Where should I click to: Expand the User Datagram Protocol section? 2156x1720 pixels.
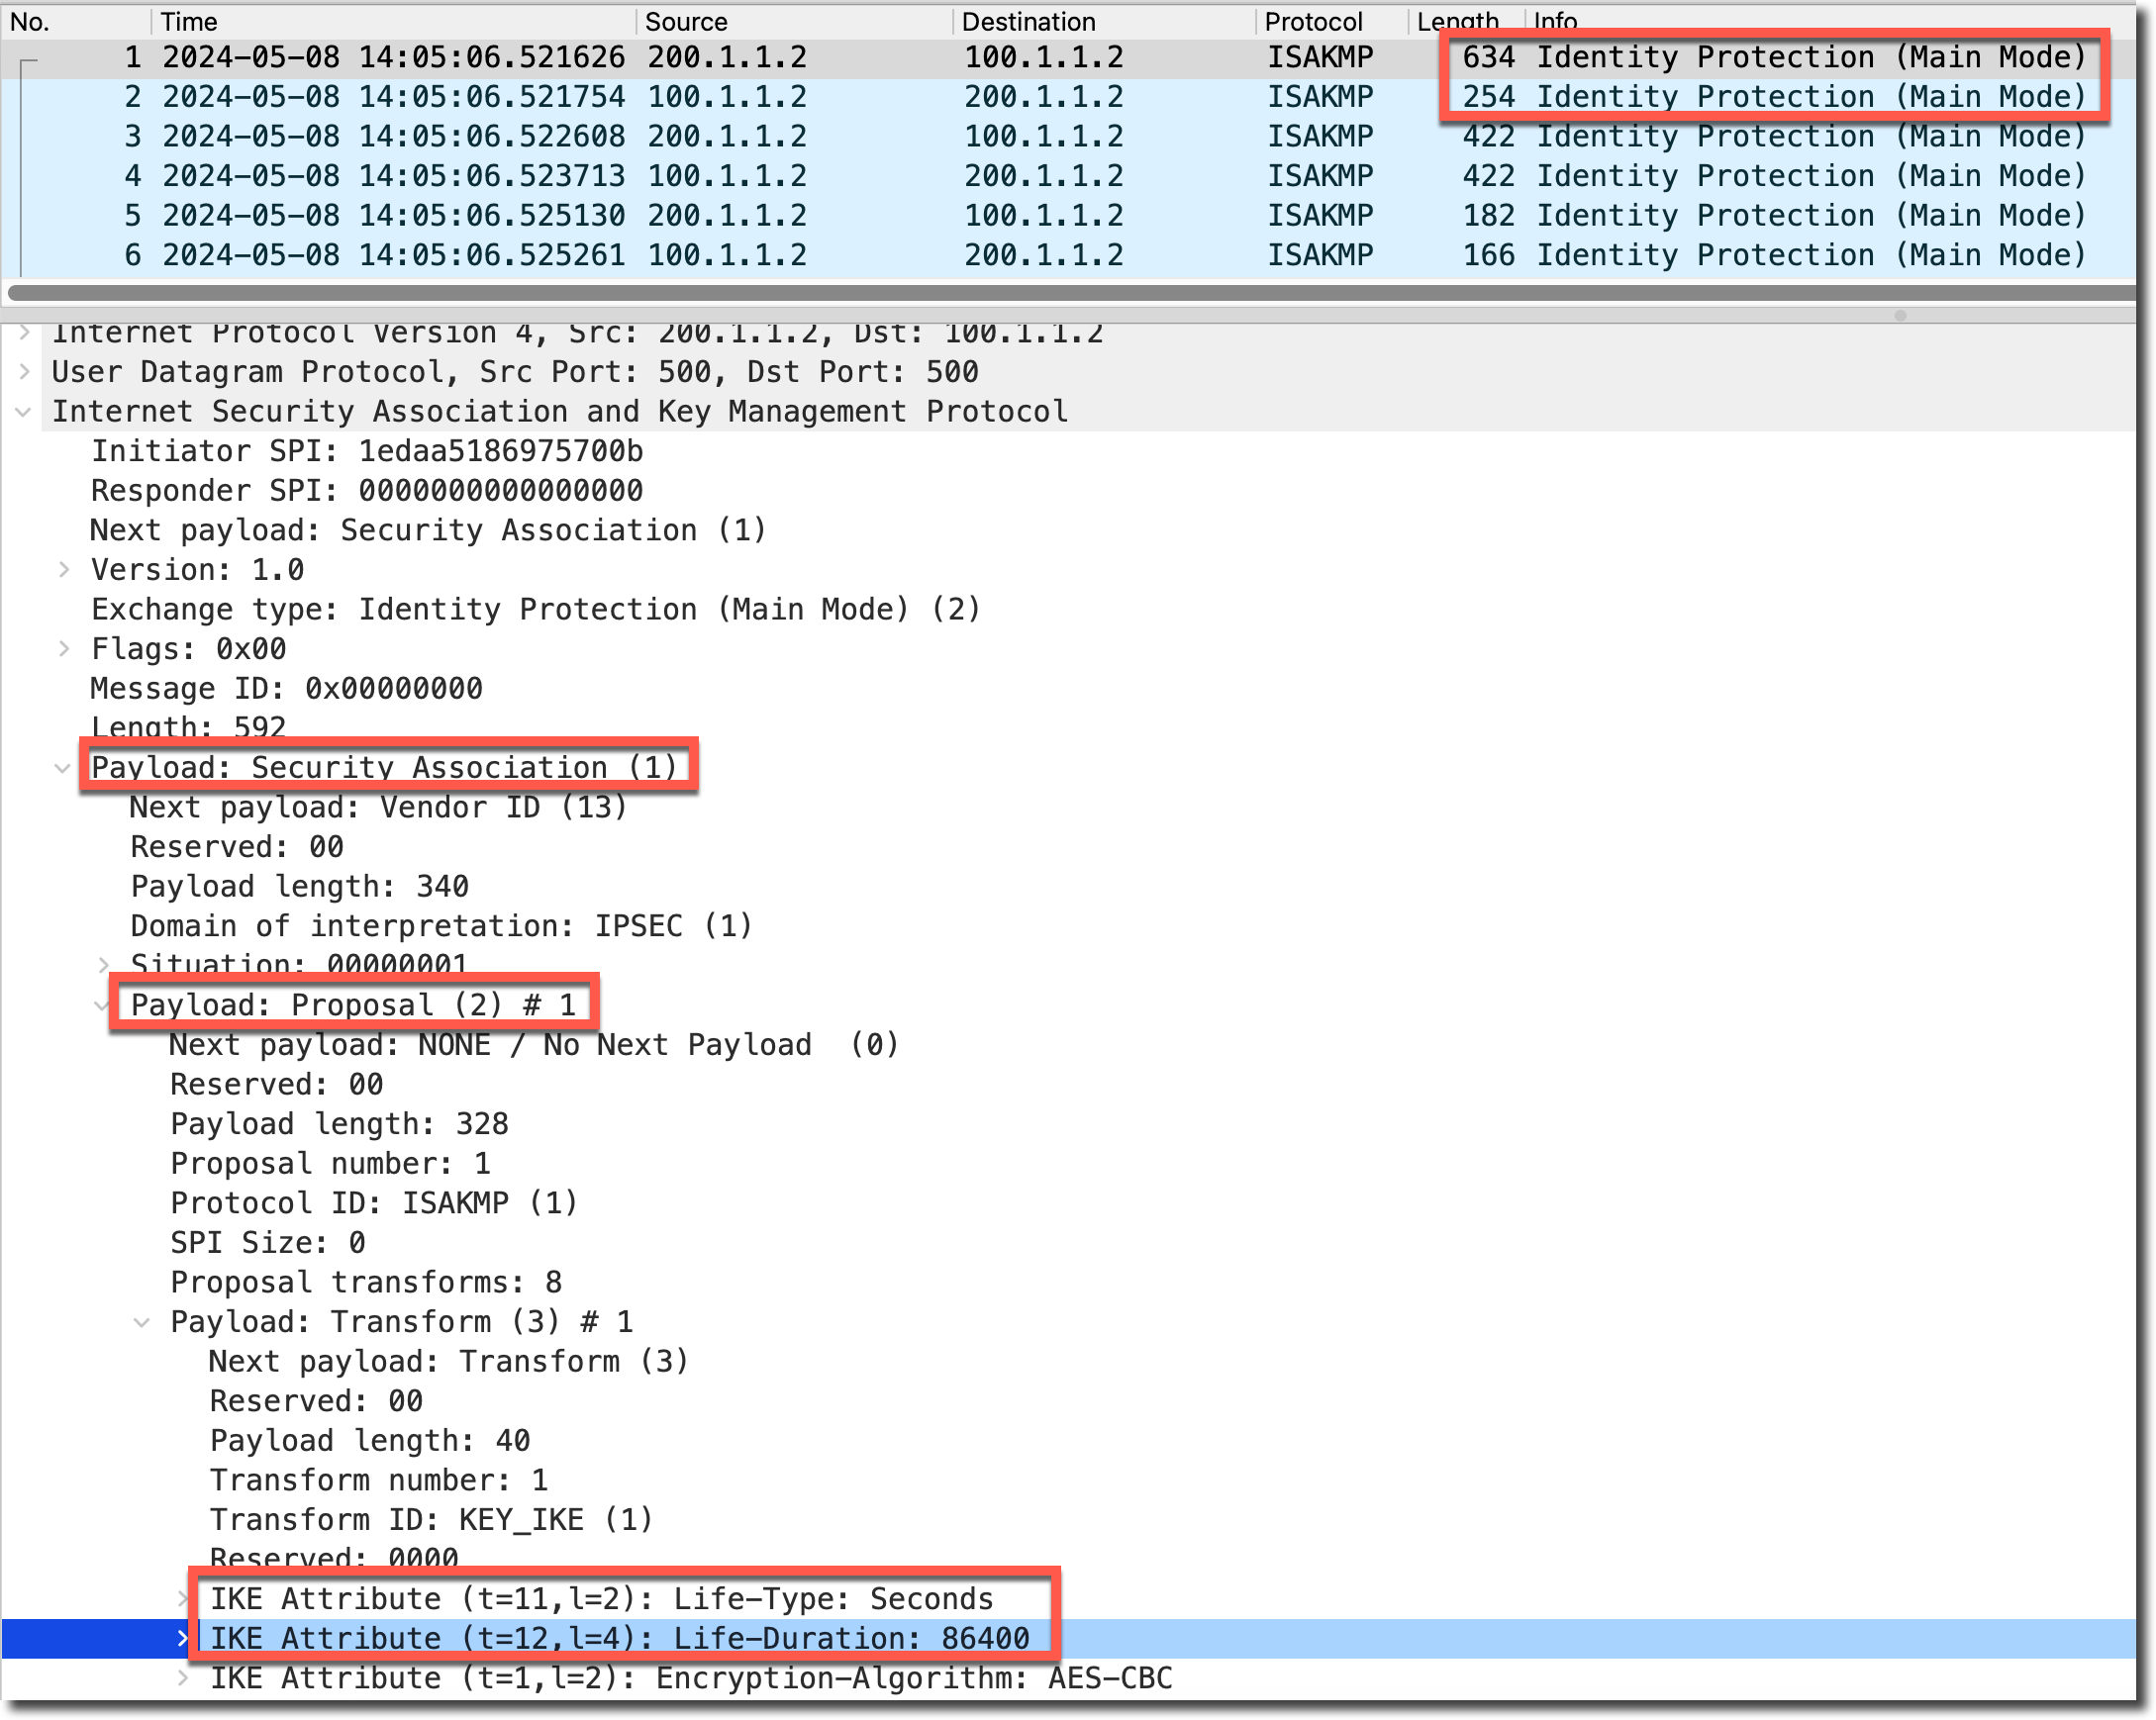[24, 372]
